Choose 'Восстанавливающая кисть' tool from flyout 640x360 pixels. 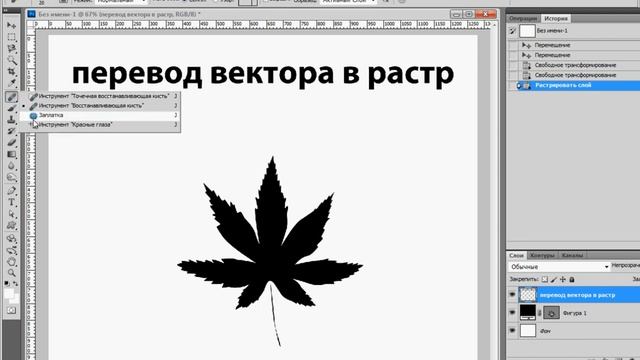pyautogui.click(x=100, y=106)
